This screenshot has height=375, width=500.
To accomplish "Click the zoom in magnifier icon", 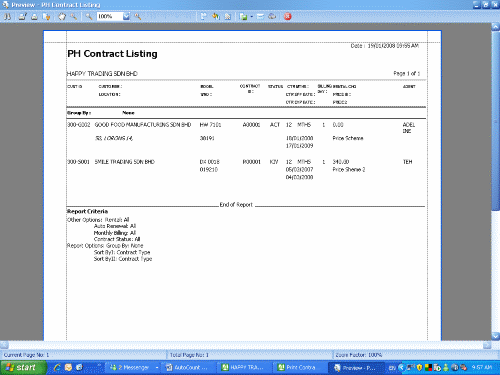I will click(x=138, y=16).
